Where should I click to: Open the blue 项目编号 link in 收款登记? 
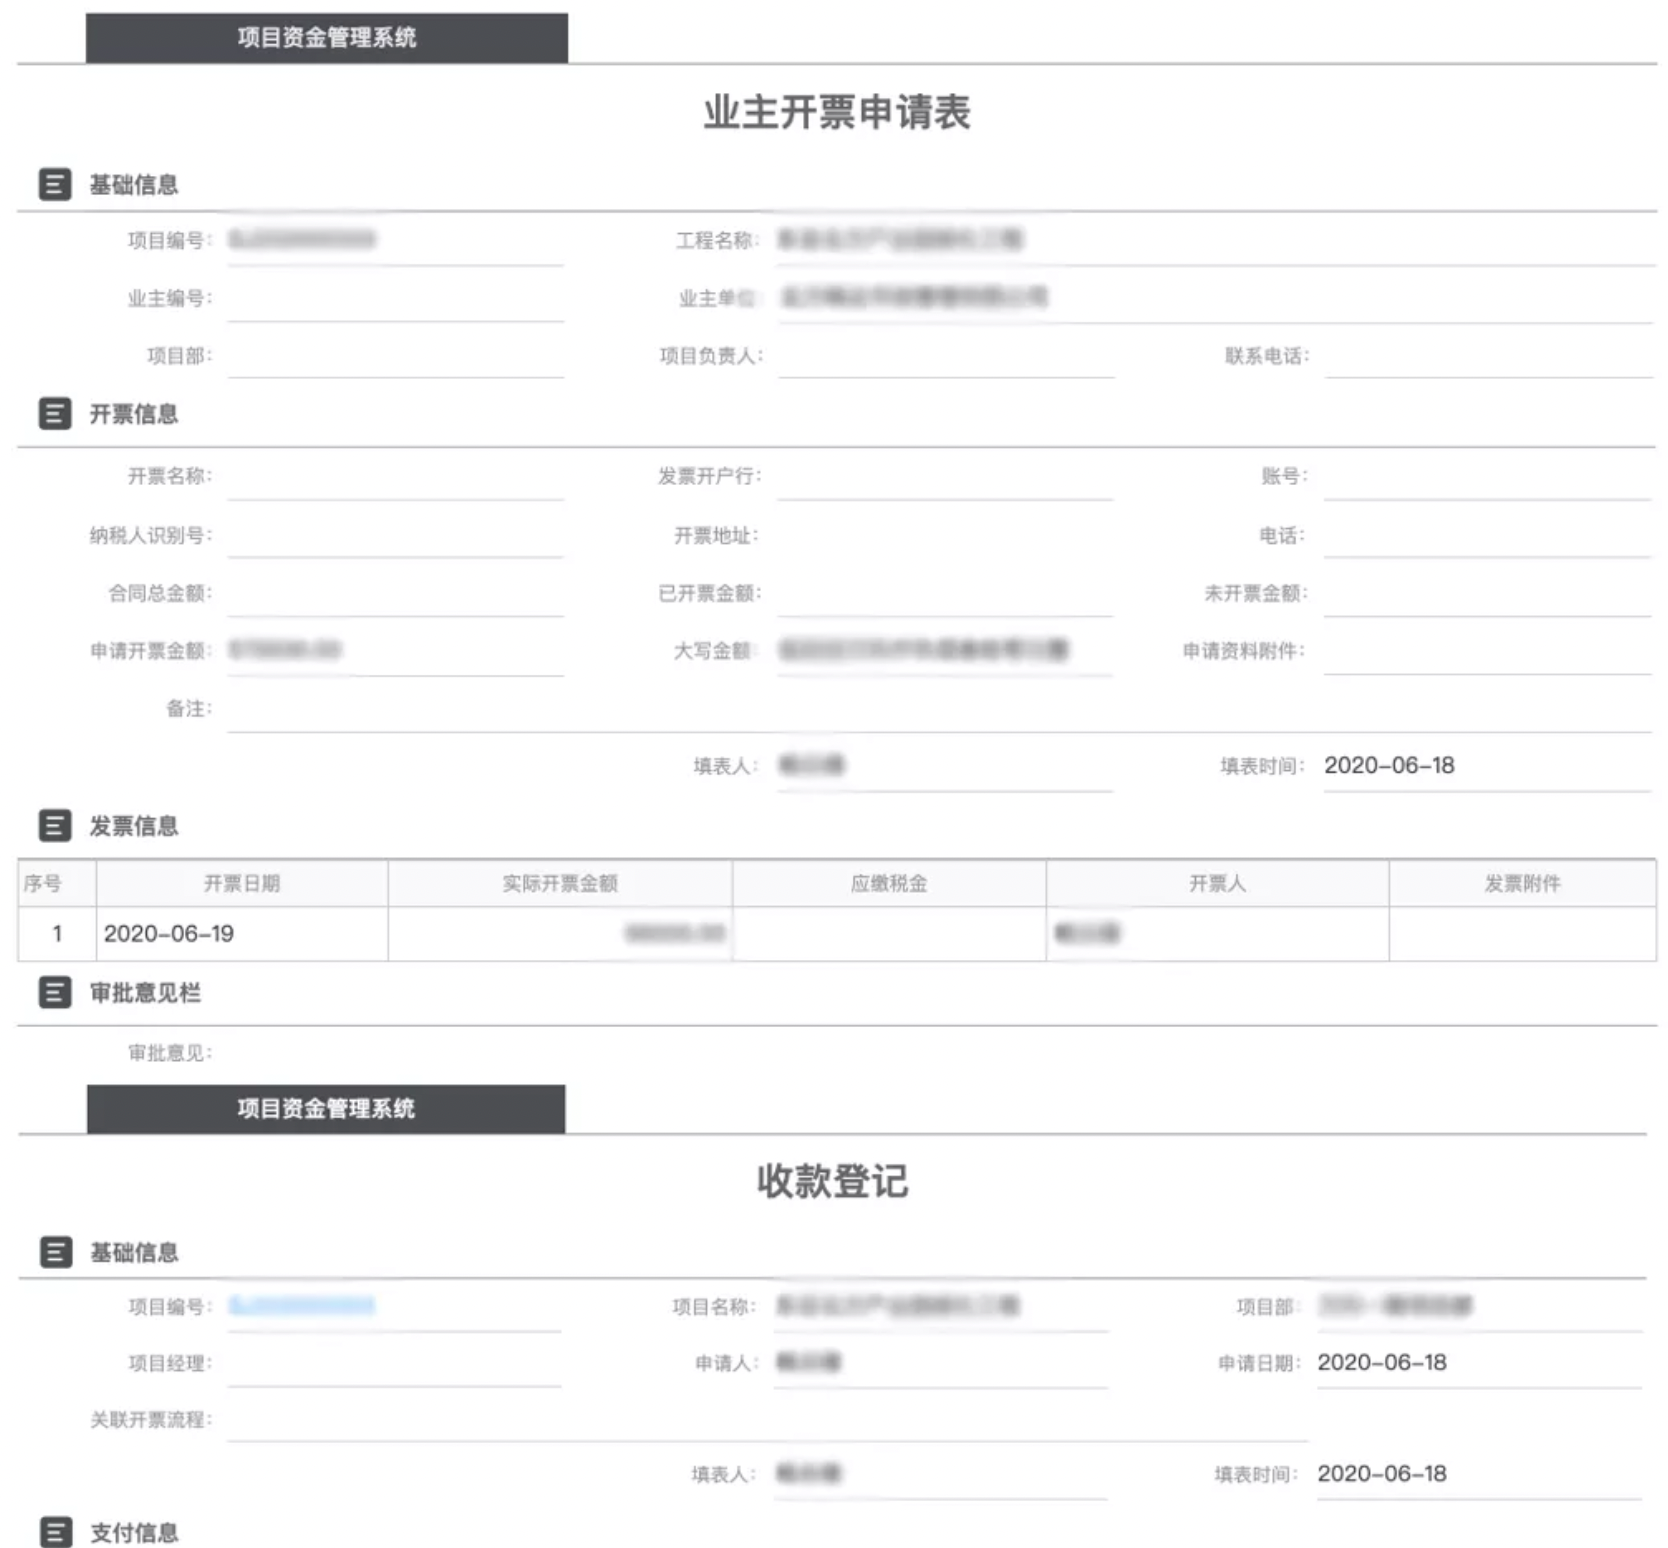301,1306
